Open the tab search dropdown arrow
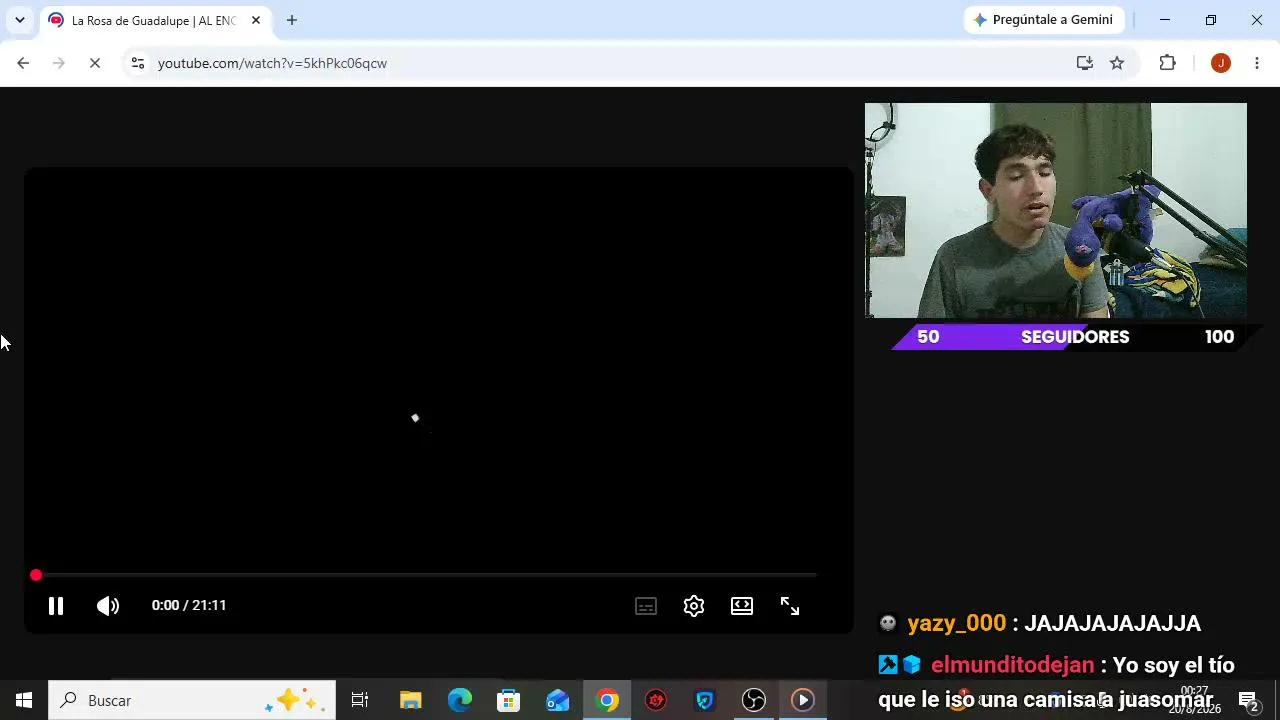1280x720 pixels. click(x=19, y=20)
